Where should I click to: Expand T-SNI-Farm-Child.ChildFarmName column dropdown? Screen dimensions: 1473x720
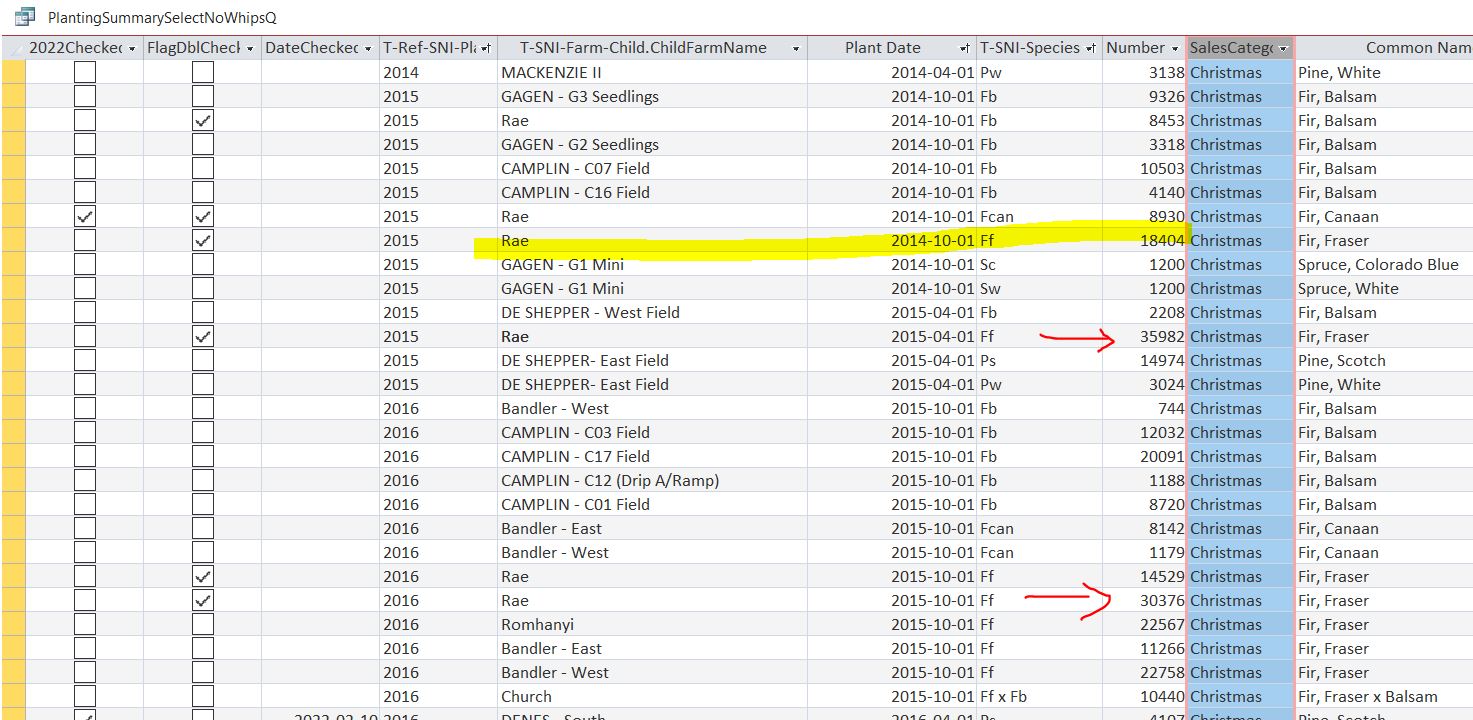coord(796,49)
